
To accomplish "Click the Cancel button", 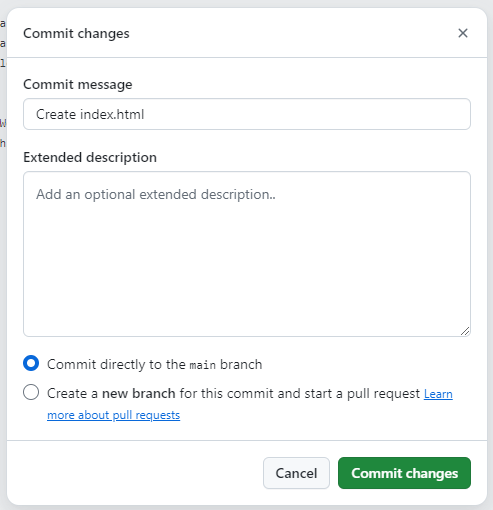I will (x=296, y=473).
